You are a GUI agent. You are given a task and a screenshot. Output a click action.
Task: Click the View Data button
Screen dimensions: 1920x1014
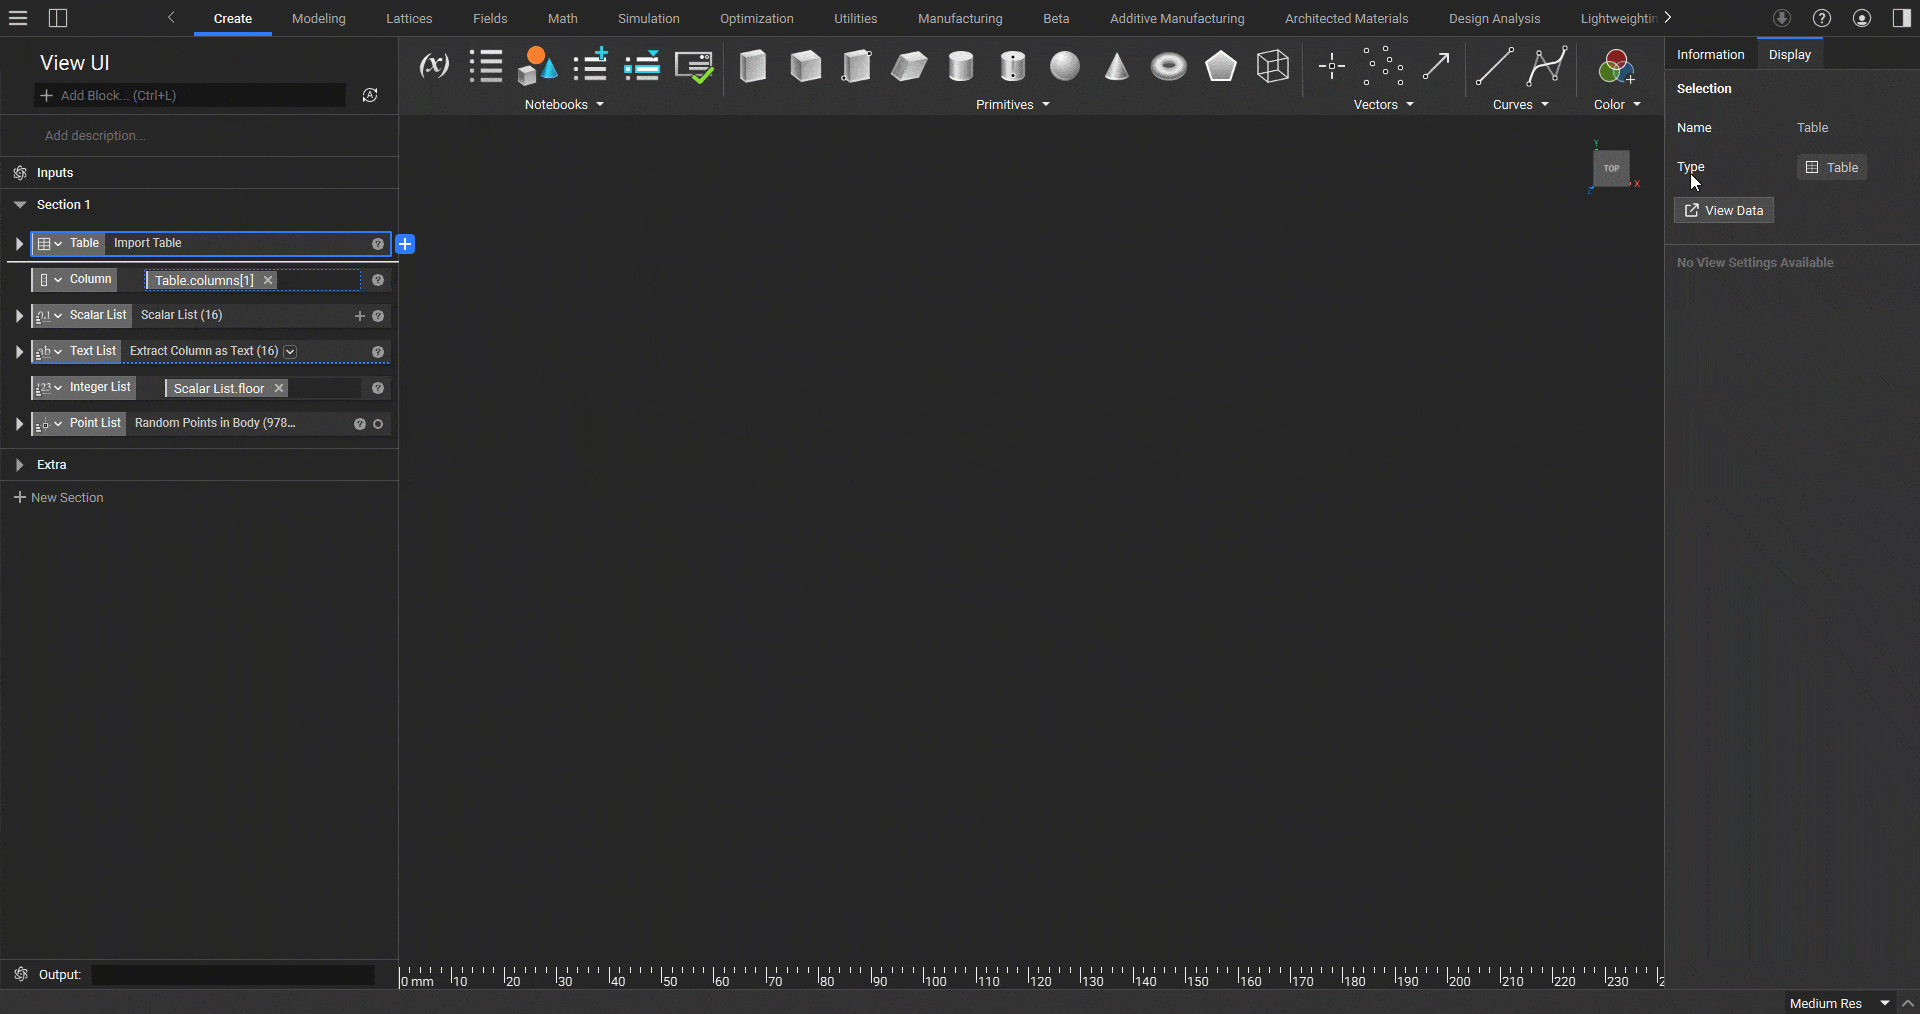pos(1724,211)
